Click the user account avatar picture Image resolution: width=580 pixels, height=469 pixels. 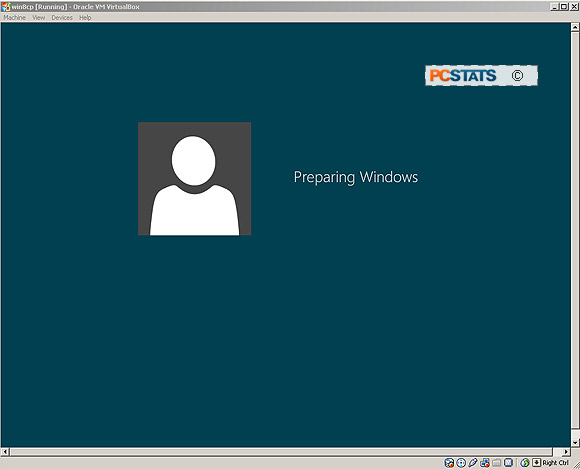click(195, 179)
